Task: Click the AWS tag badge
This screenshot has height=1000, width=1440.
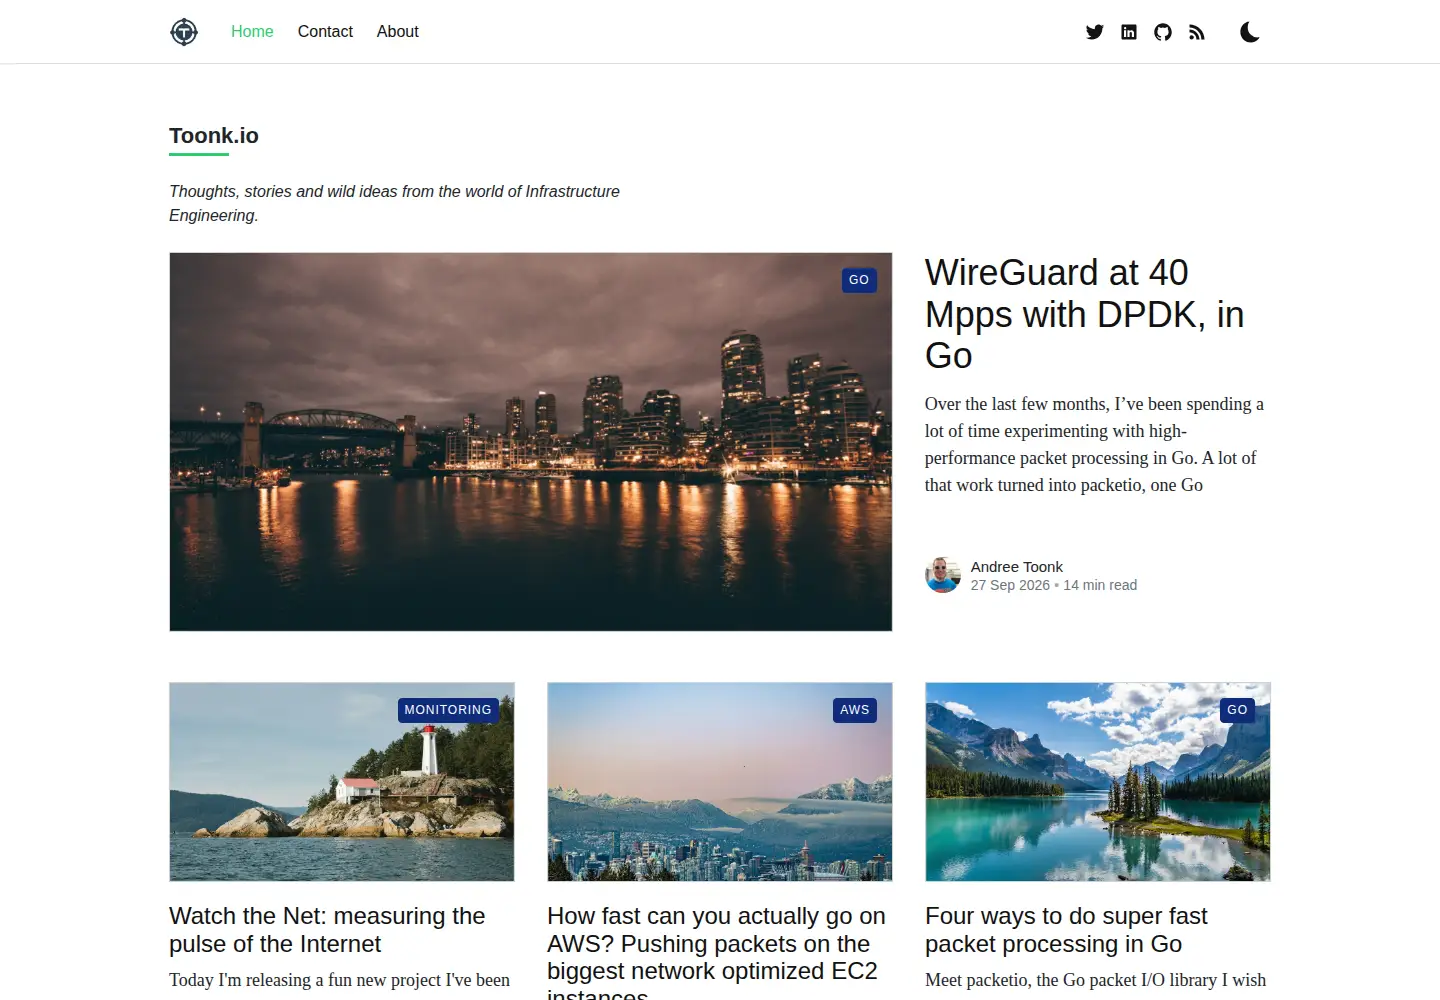Action: pos(855,710)
